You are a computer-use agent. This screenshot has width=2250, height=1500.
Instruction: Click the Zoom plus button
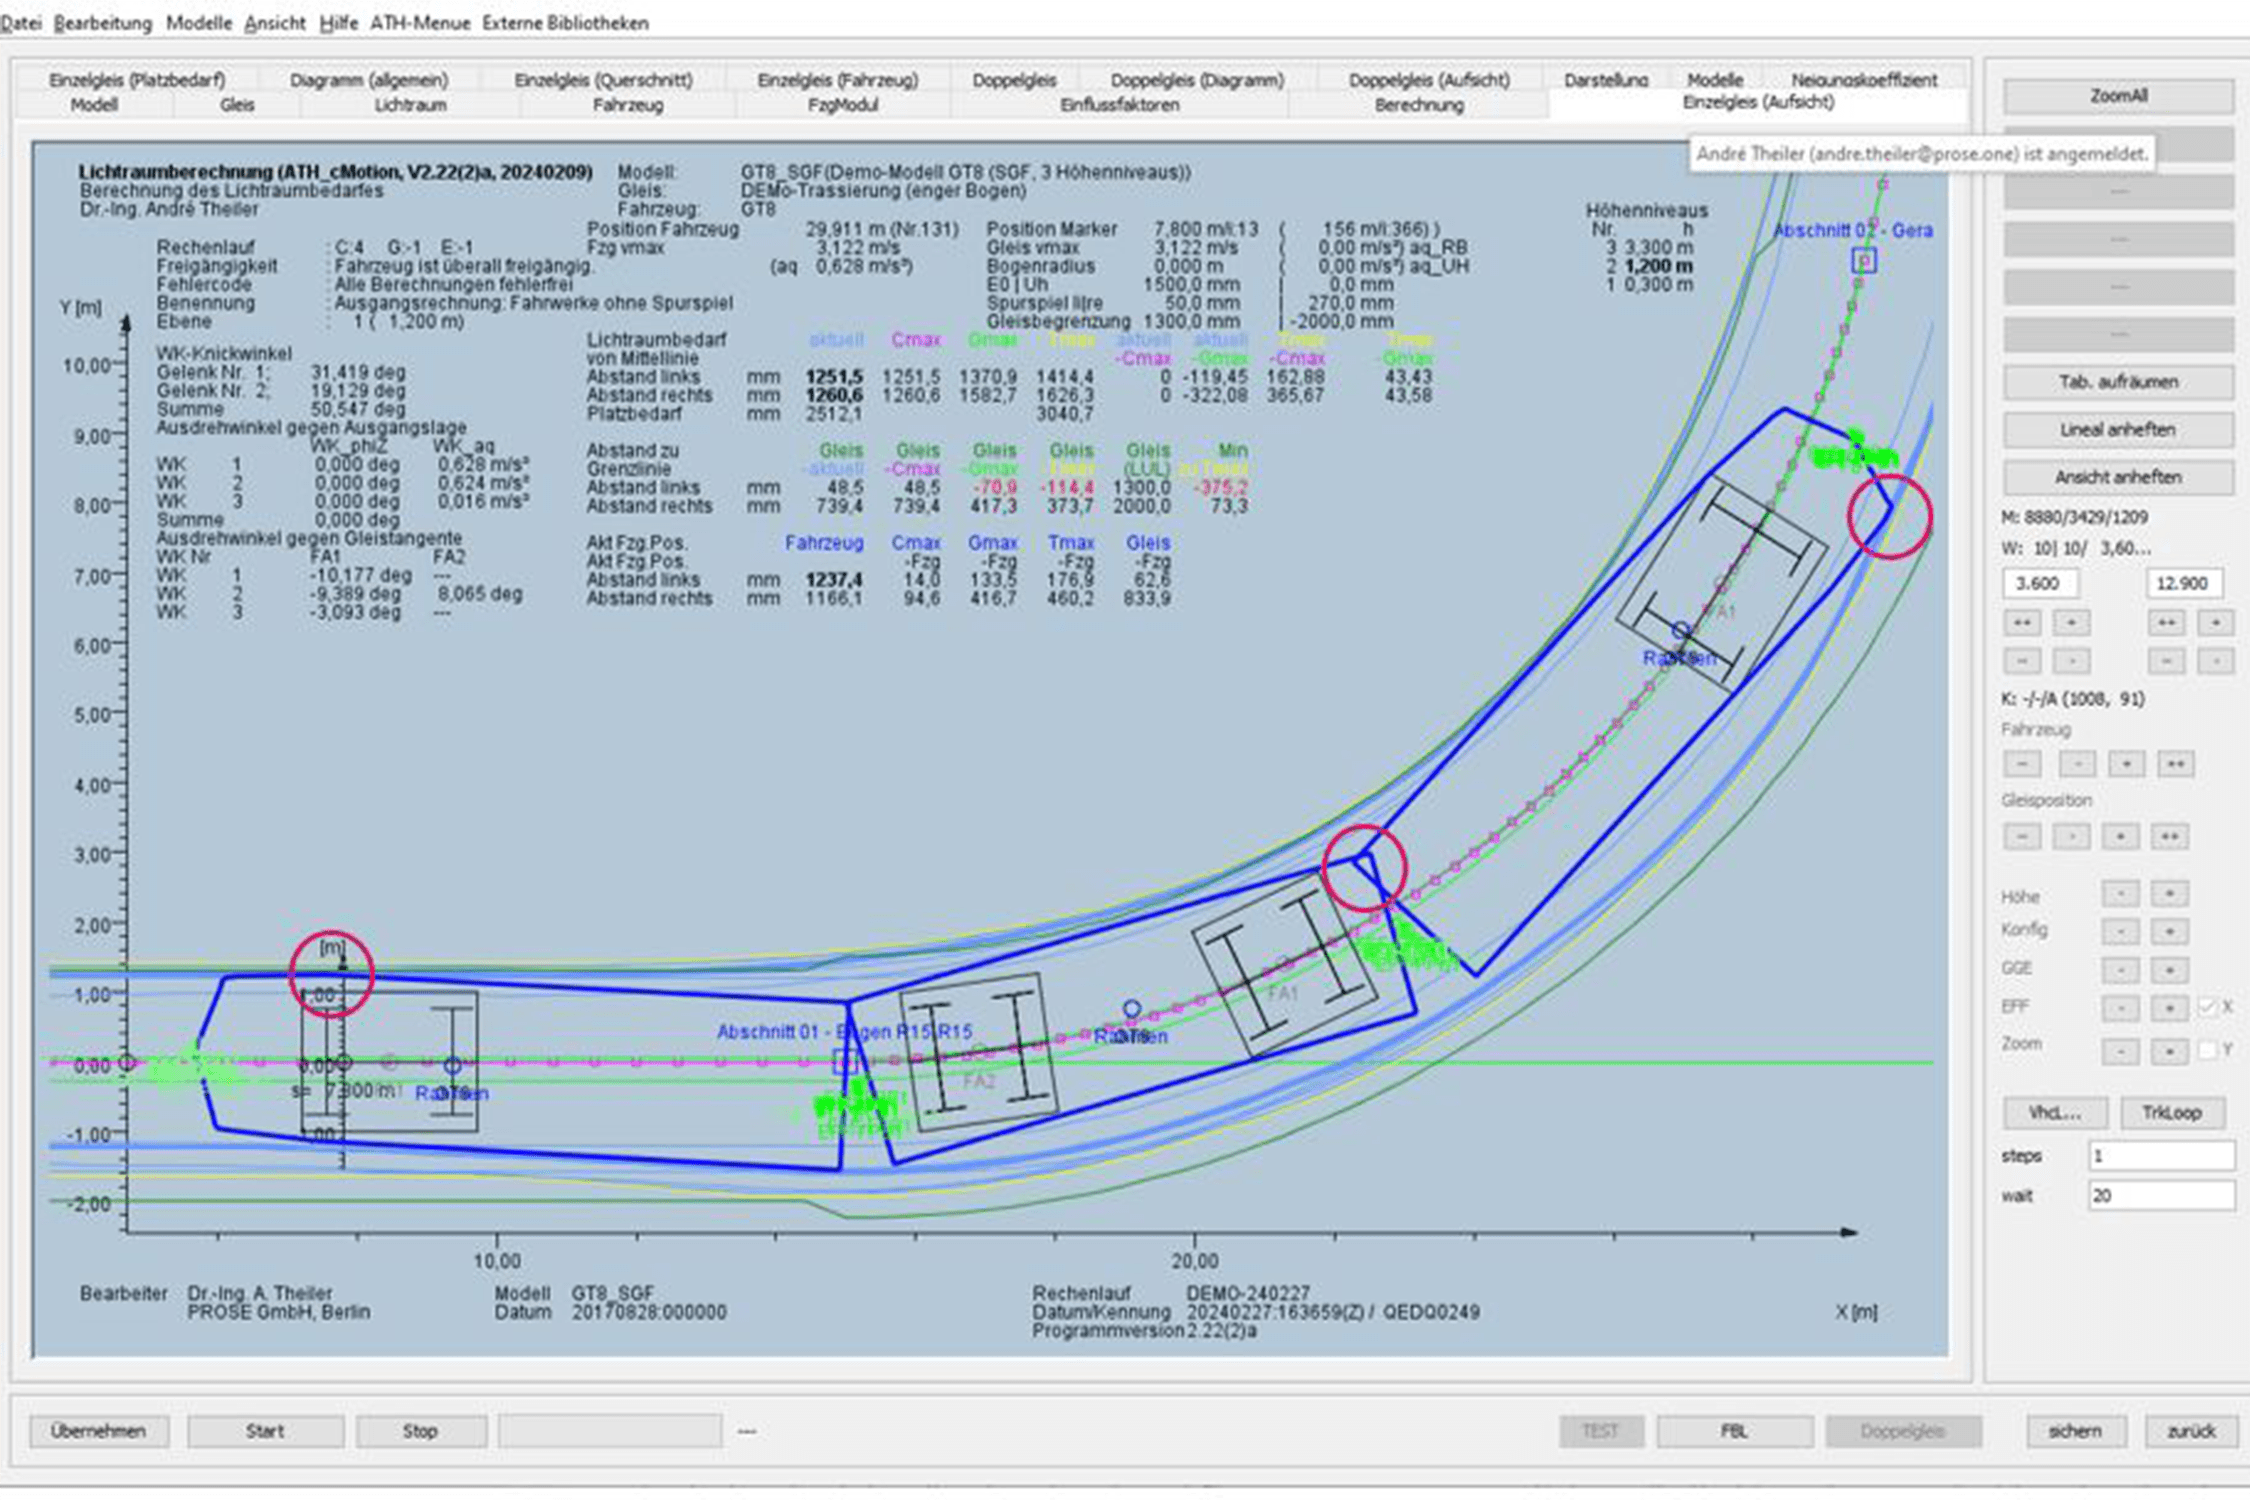pos(2168,1051)
